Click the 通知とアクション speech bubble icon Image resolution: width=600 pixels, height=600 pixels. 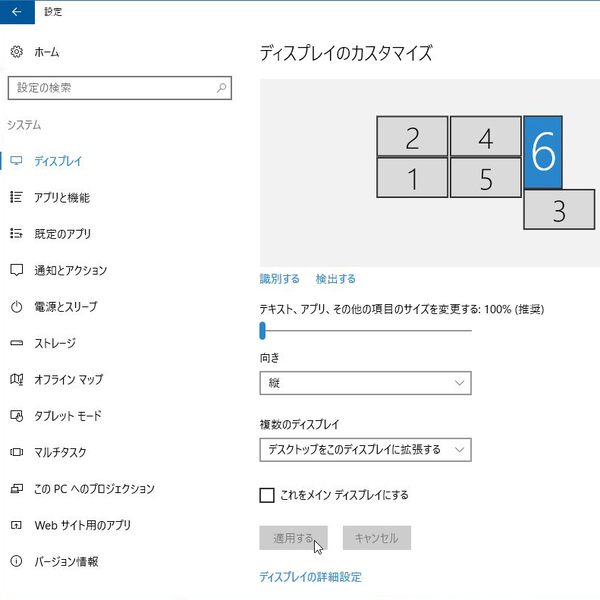pyautogui.click(x=16, y=270)
